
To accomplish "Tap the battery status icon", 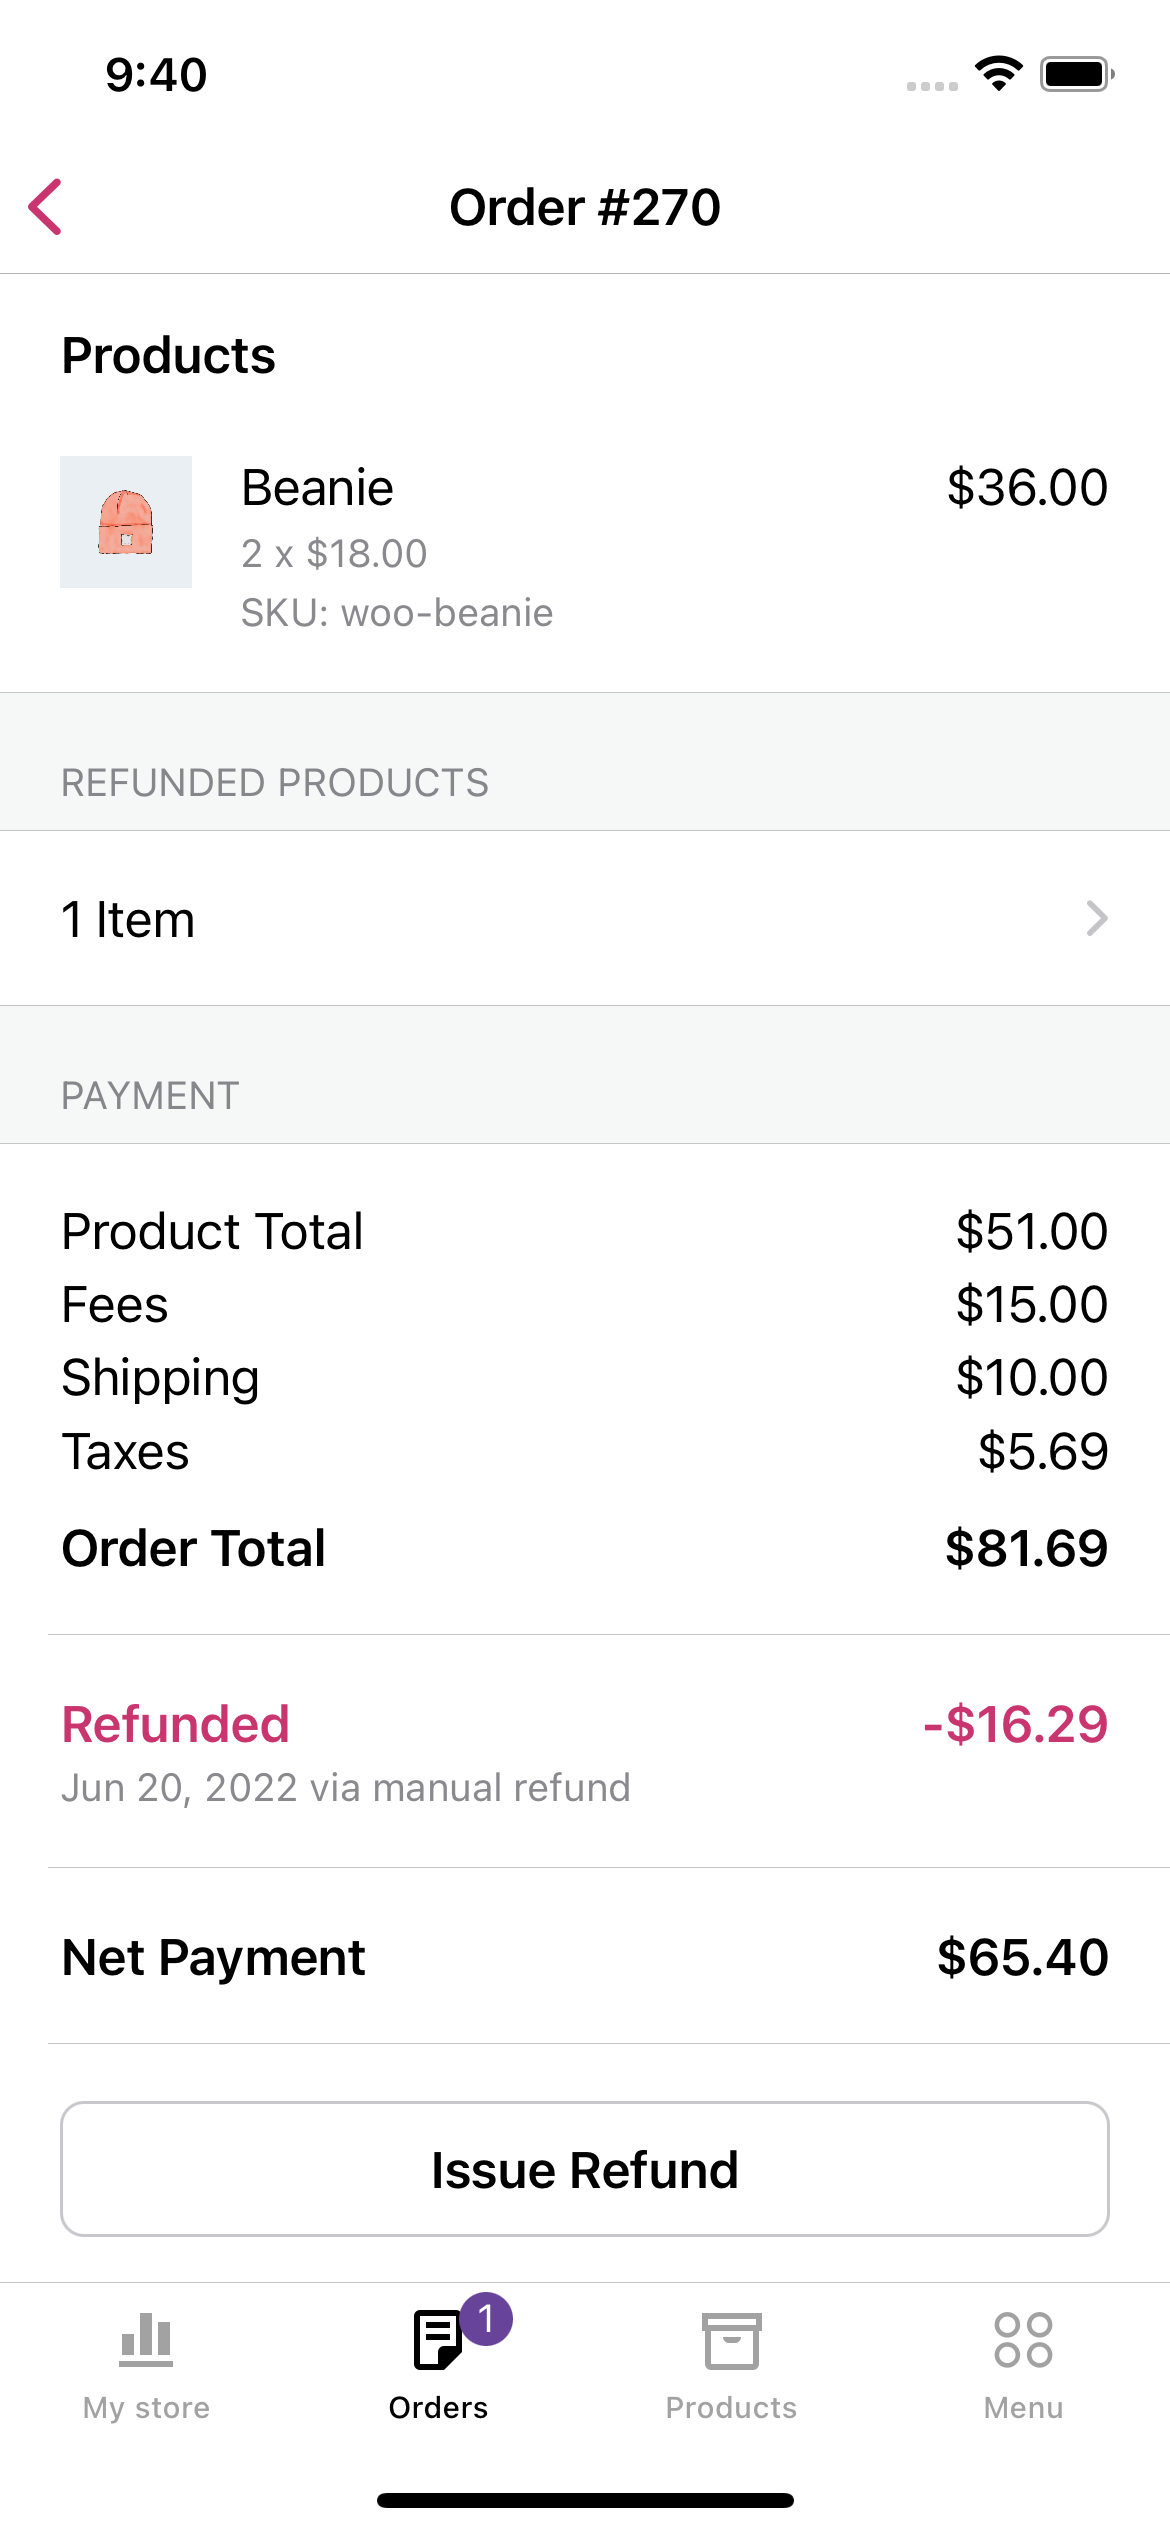I will 1077,74.
